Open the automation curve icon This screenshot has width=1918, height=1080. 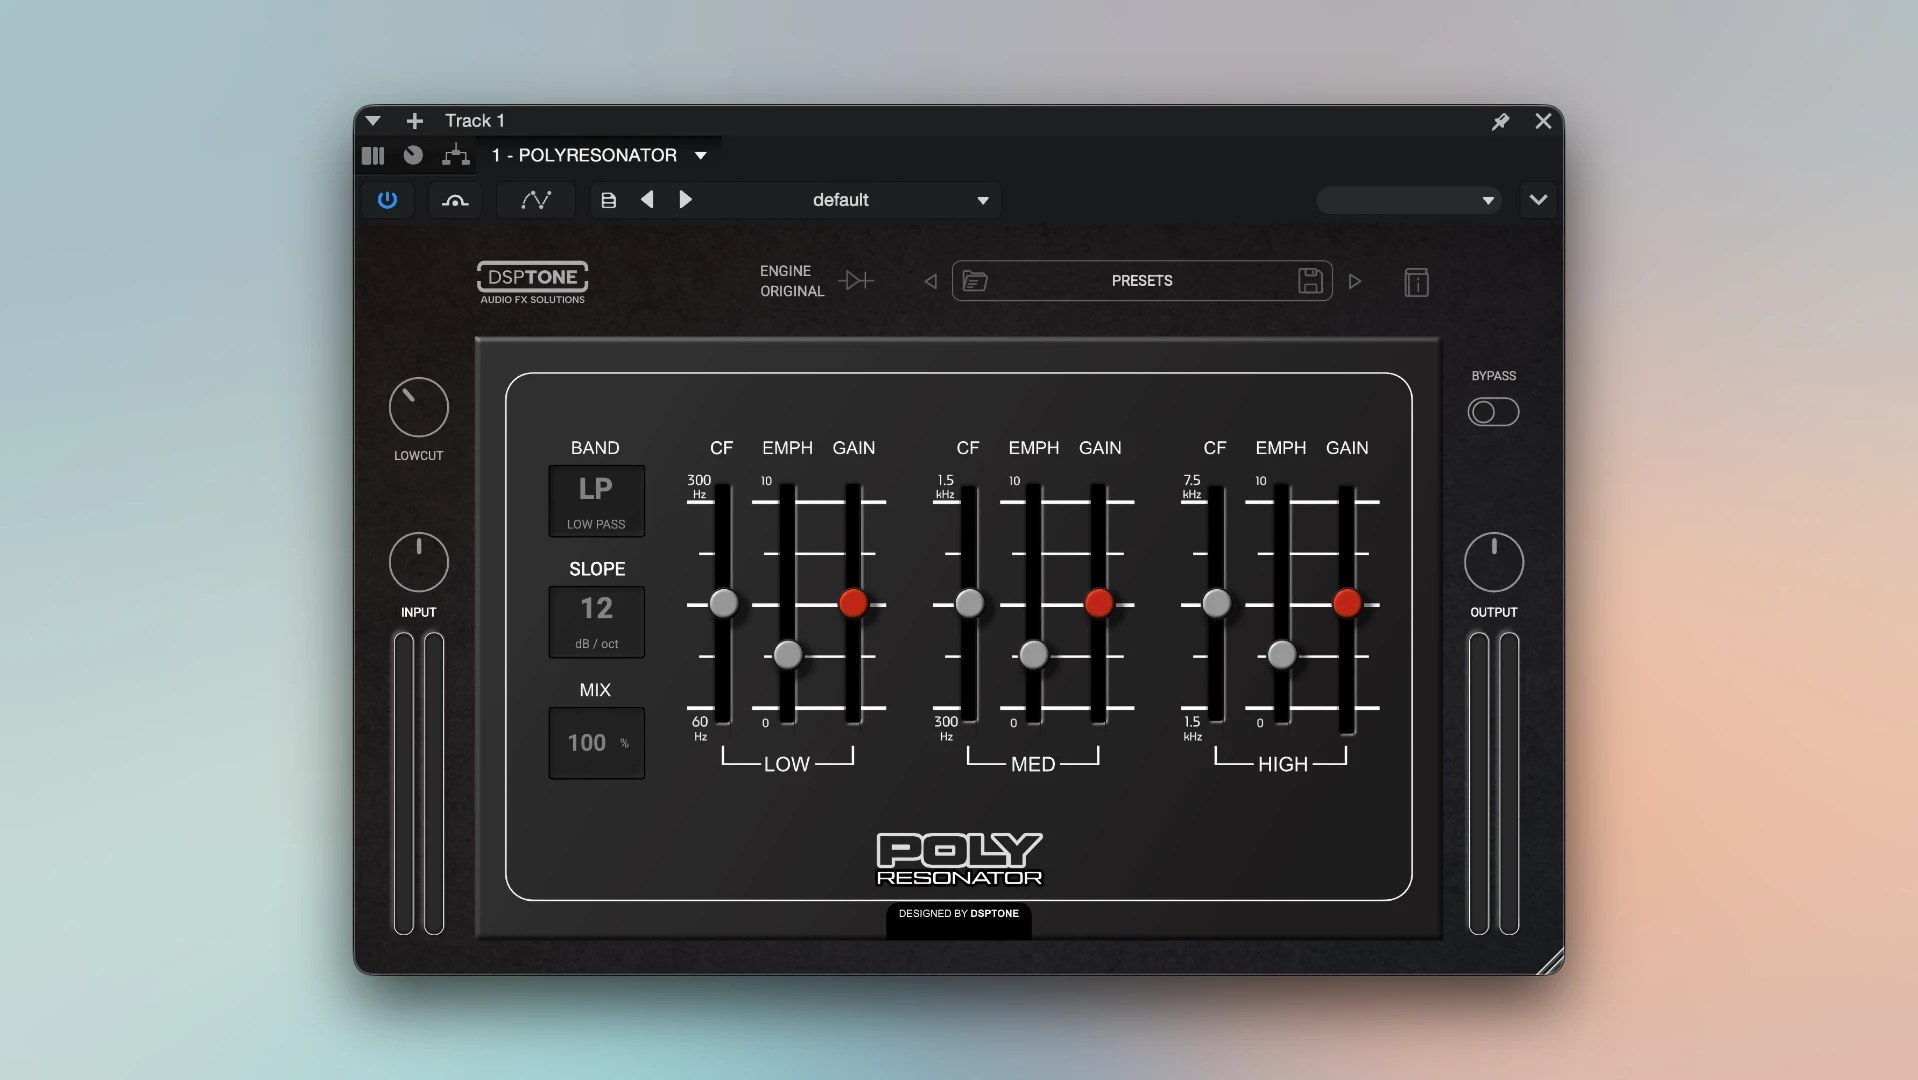coord(536,200)
